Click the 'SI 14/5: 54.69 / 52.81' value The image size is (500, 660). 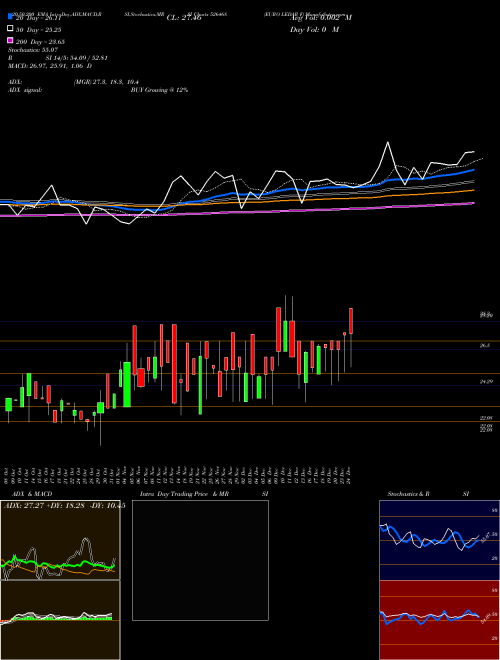[77, 58]
